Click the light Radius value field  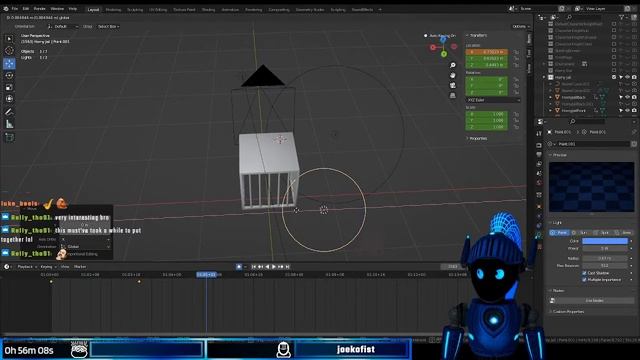(x=604, y=258)
